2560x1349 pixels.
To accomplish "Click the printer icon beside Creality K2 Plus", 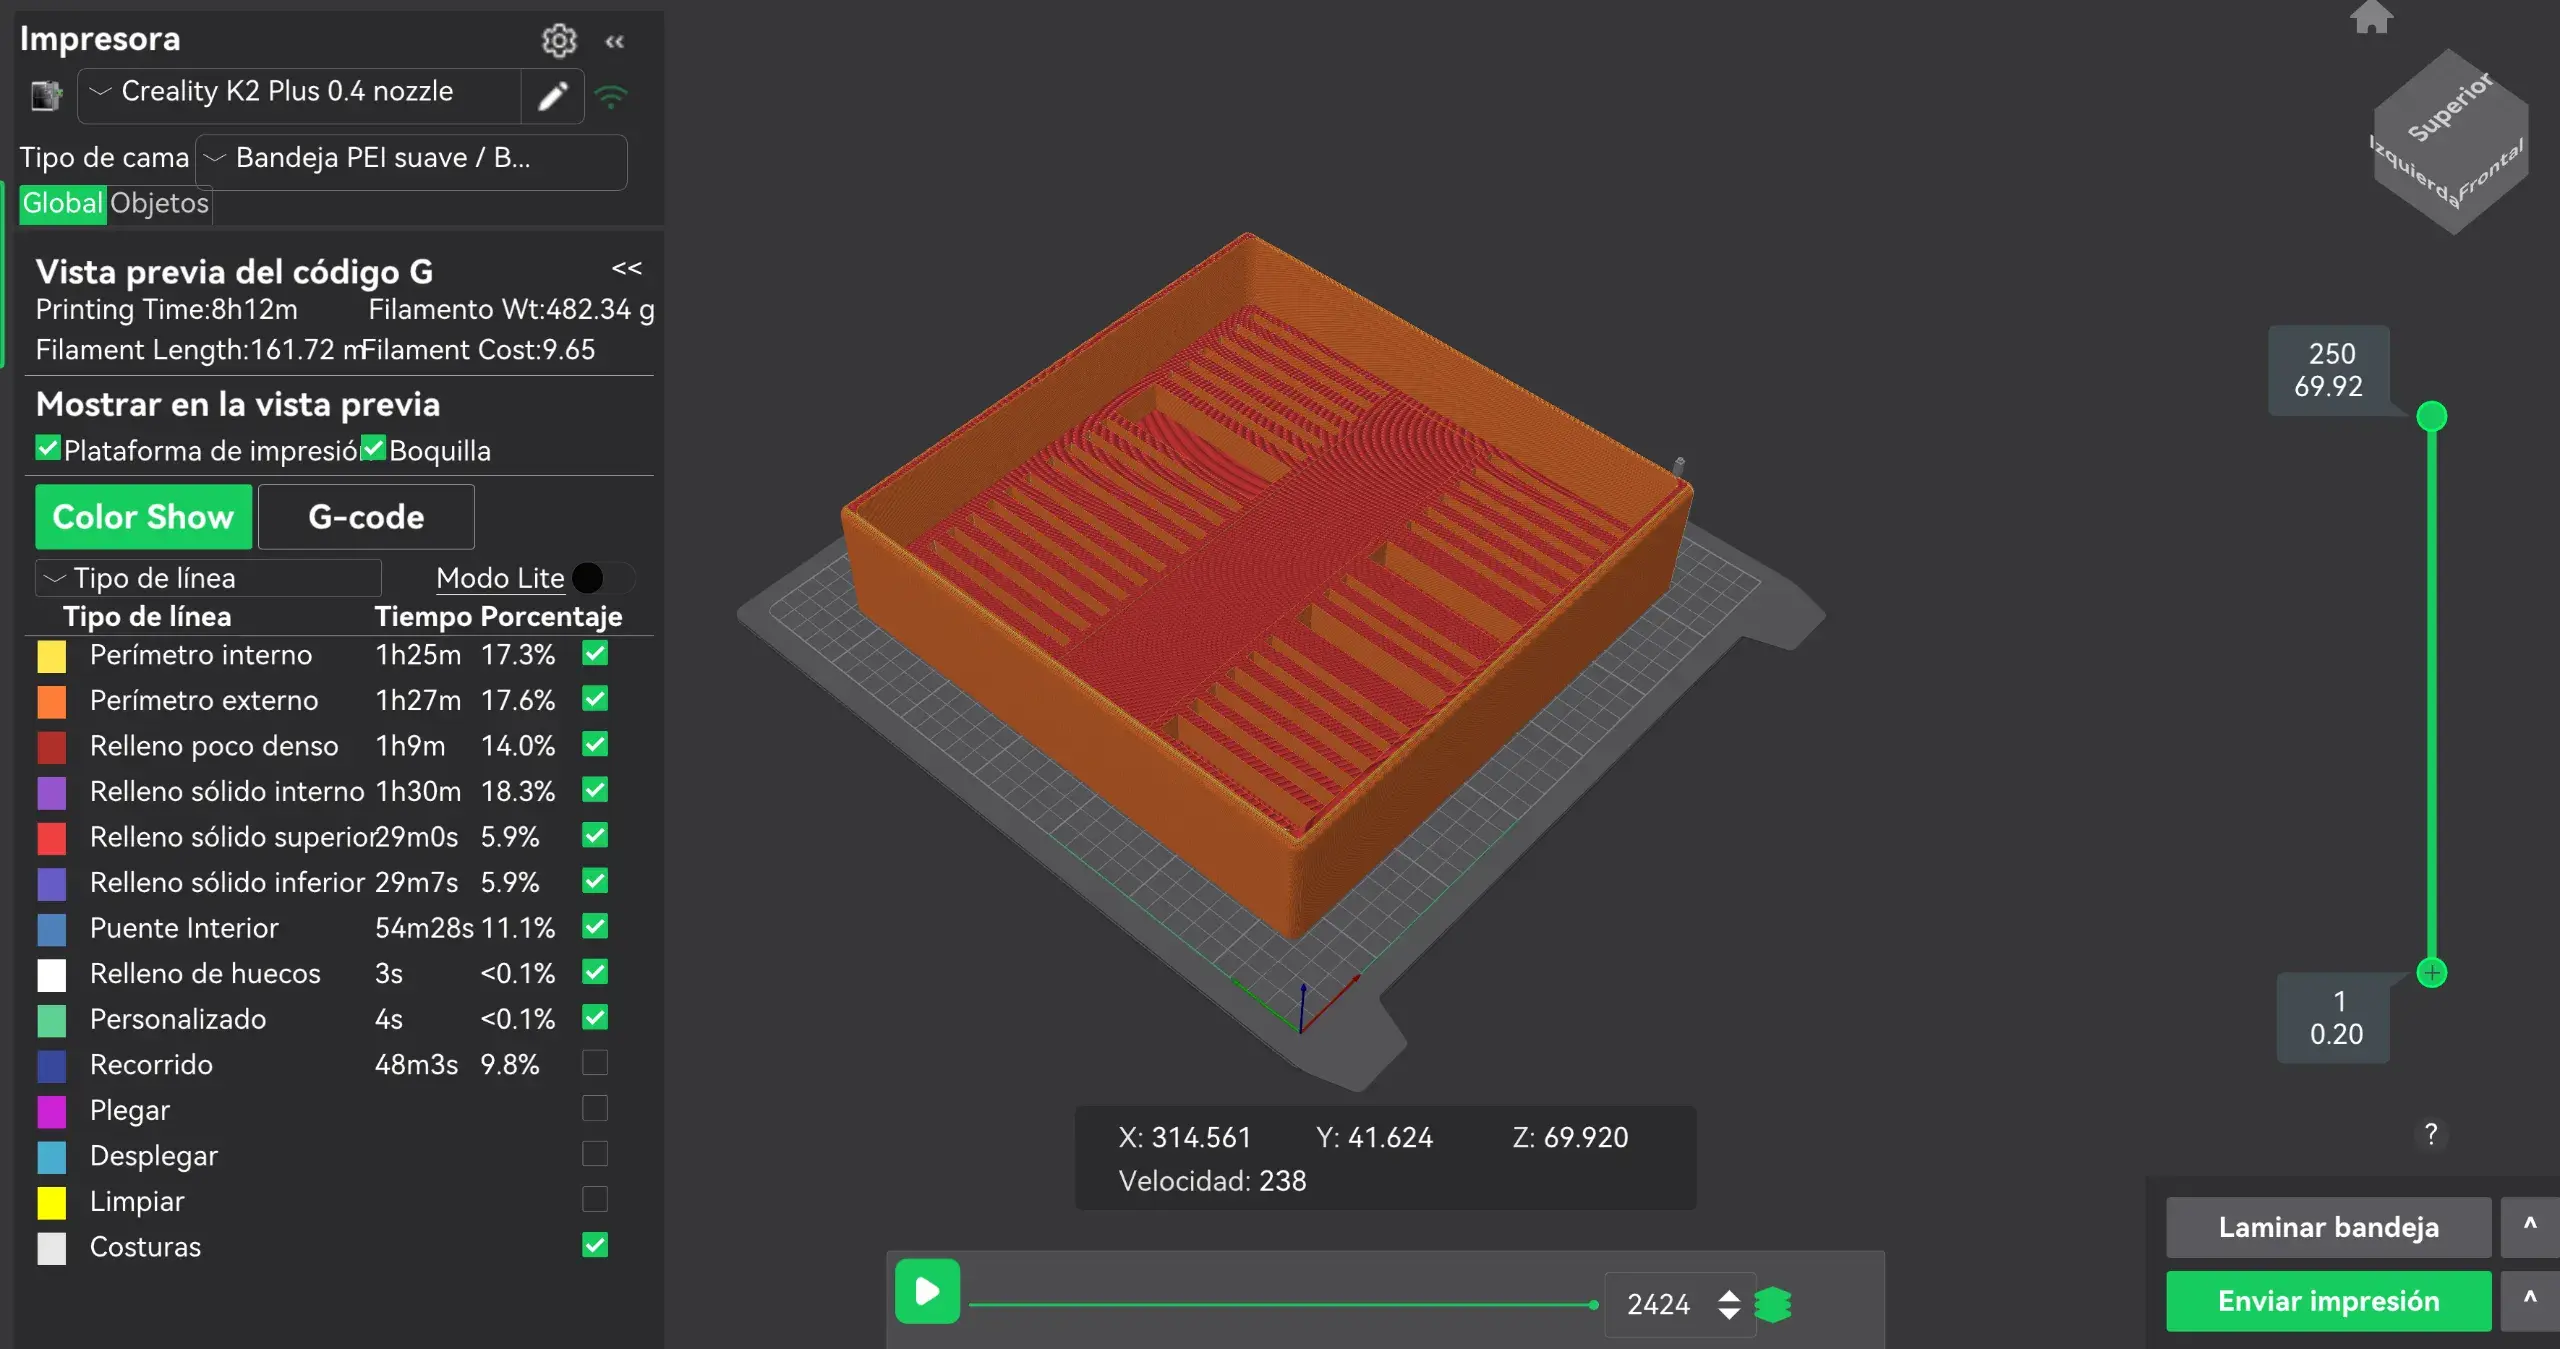I will point(46,96).
